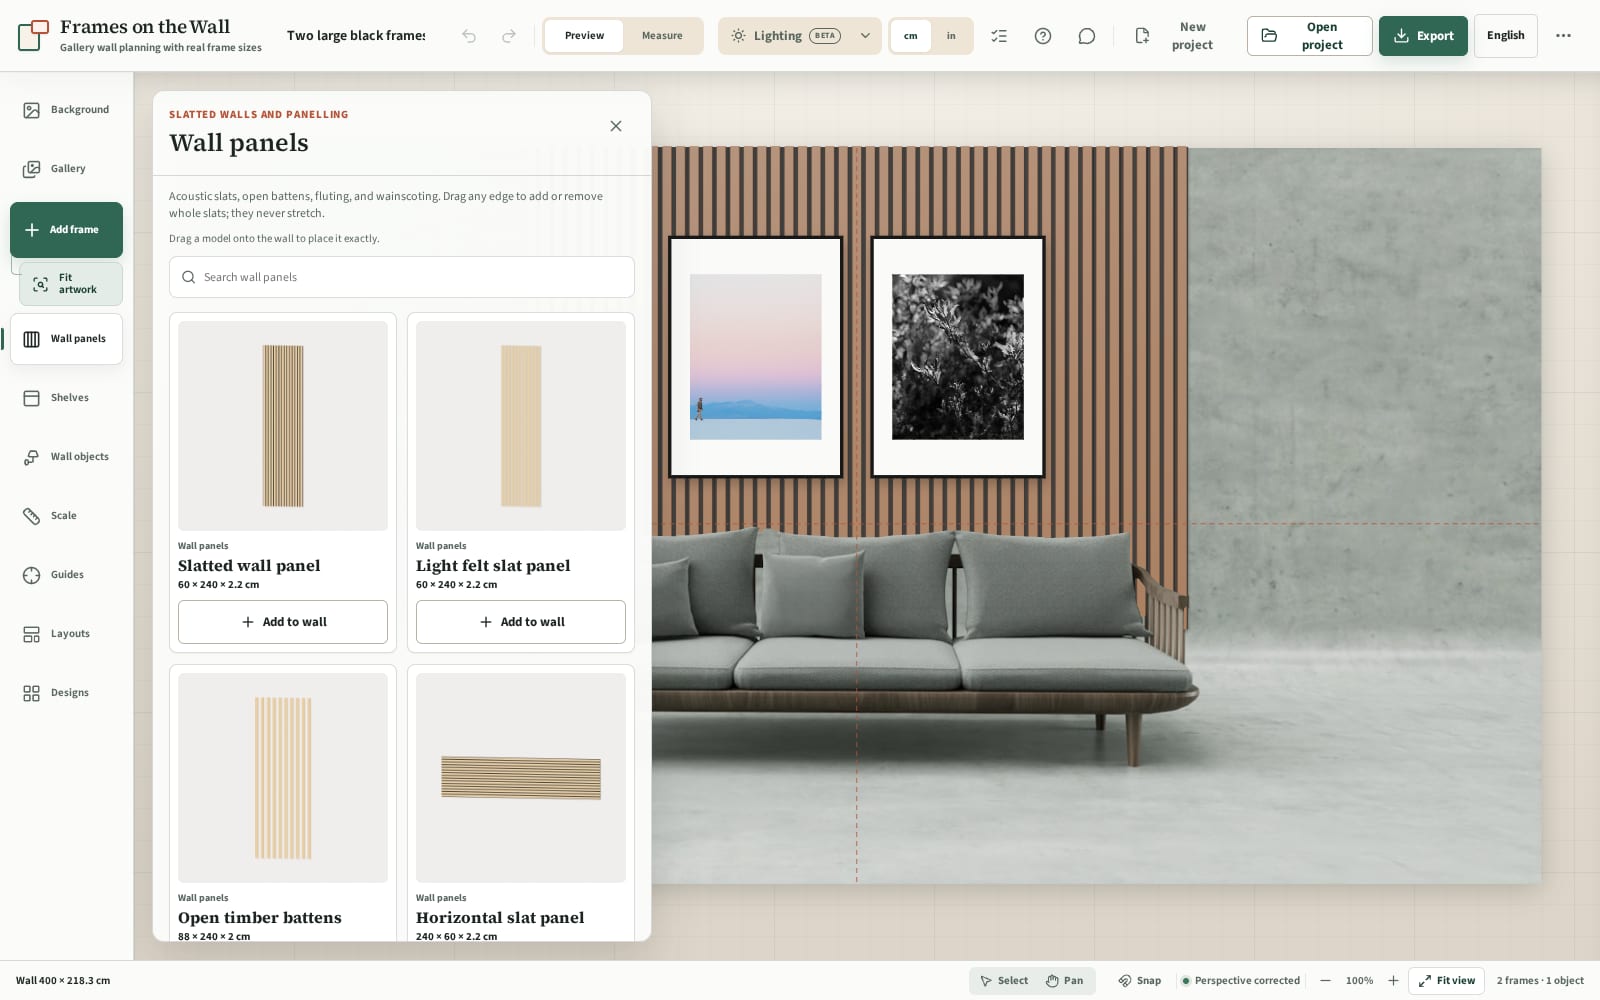Open the Wall objects sidebar section

[x=67, y=457]
